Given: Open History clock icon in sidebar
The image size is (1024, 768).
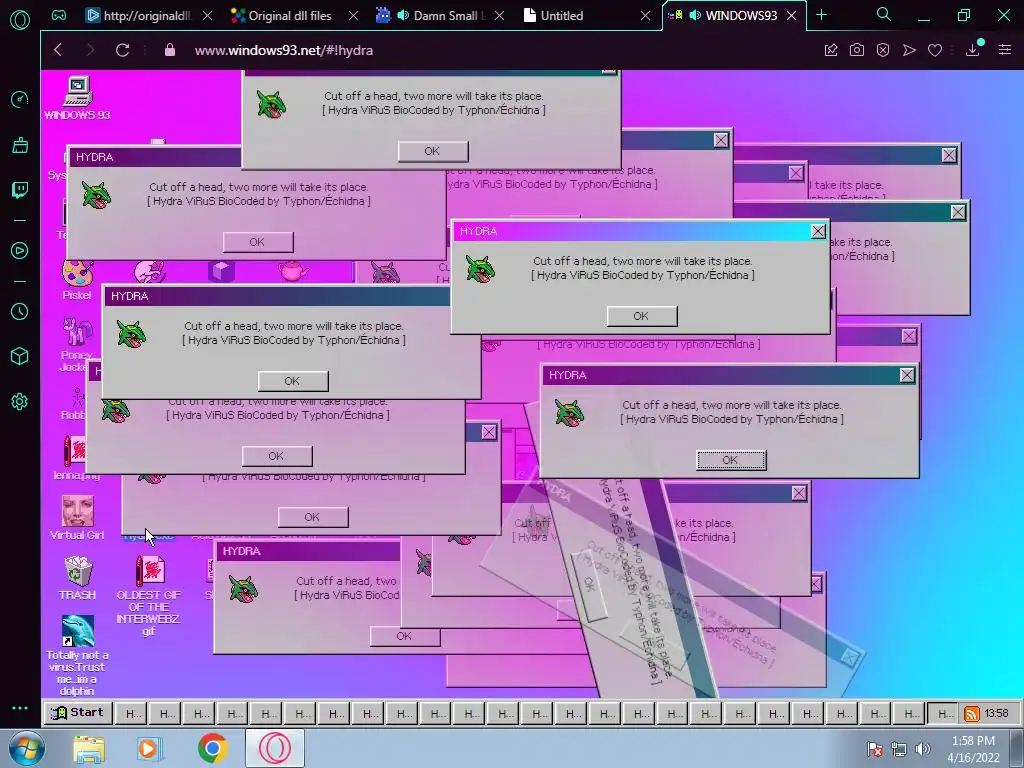Looking at the screenshot, I should [x=20, y=312].
